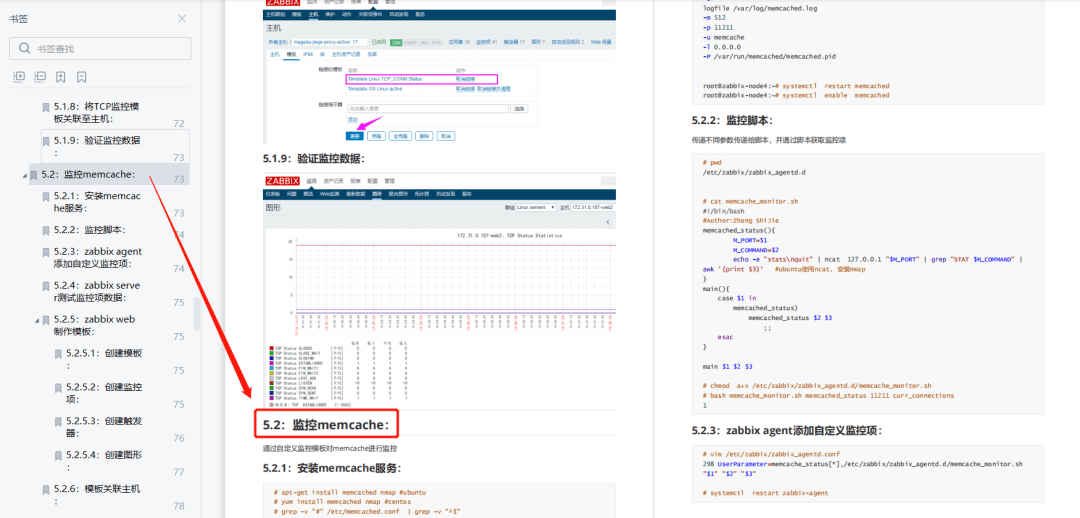Close the bookmarks panel
Viewport: 1080px width, 518px height.
click(181, 18)
